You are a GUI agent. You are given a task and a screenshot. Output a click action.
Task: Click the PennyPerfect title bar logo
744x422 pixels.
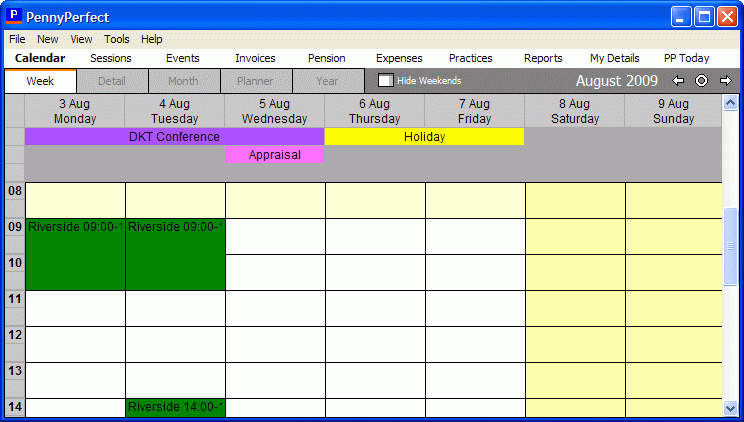14,17
